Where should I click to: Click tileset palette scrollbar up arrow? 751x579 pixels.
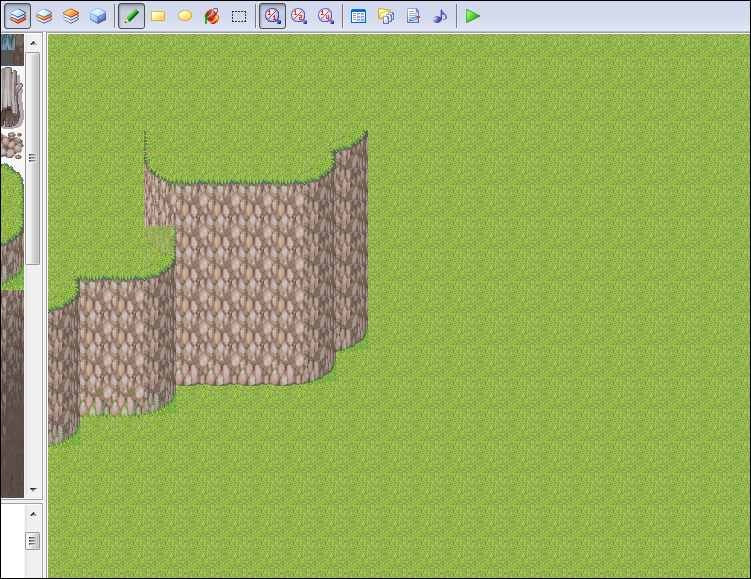(33, 43)
